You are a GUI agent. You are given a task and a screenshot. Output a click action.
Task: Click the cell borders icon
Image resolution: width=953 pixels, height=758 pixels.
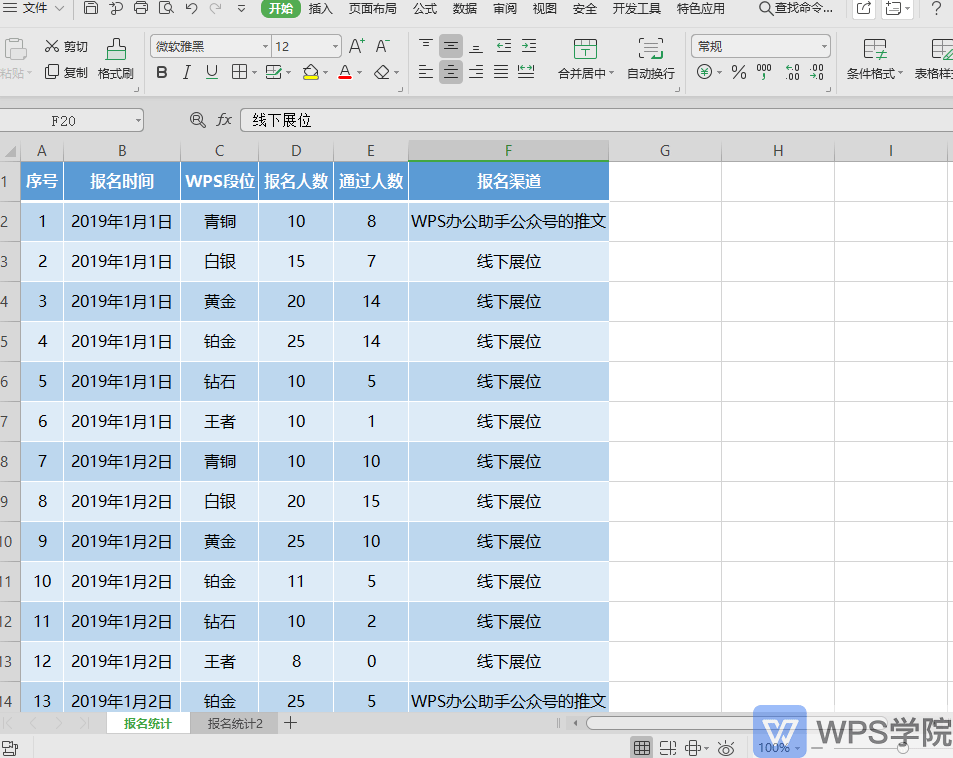point(239,72)
